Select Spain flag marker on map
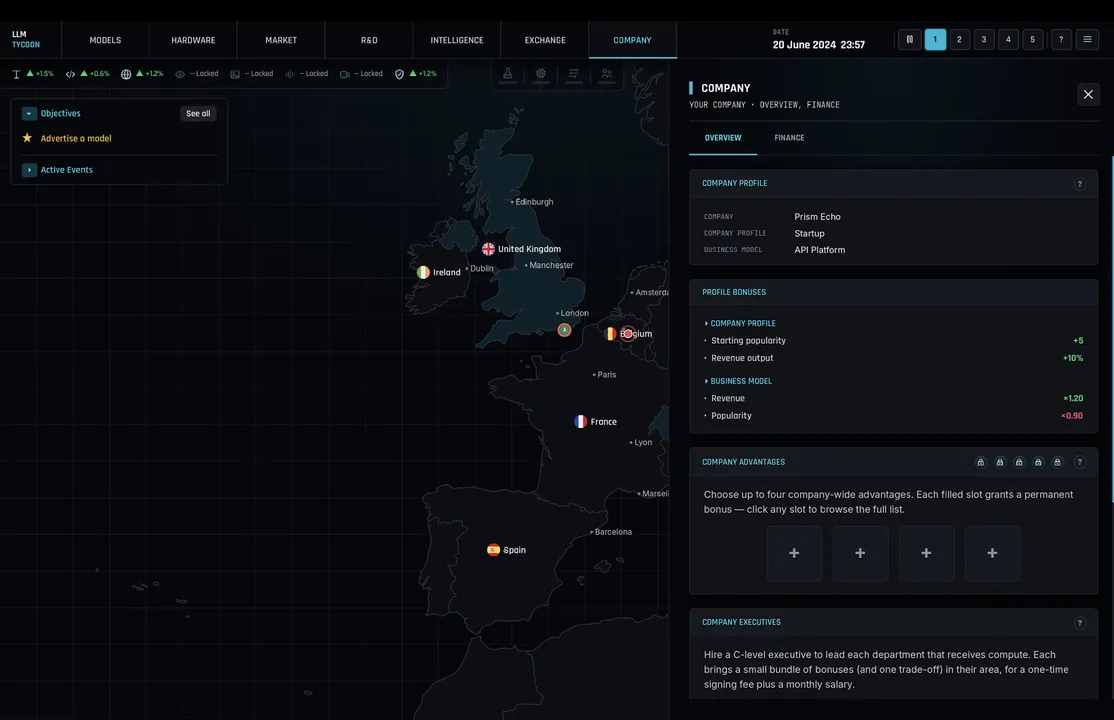 [x=493, y=549]
